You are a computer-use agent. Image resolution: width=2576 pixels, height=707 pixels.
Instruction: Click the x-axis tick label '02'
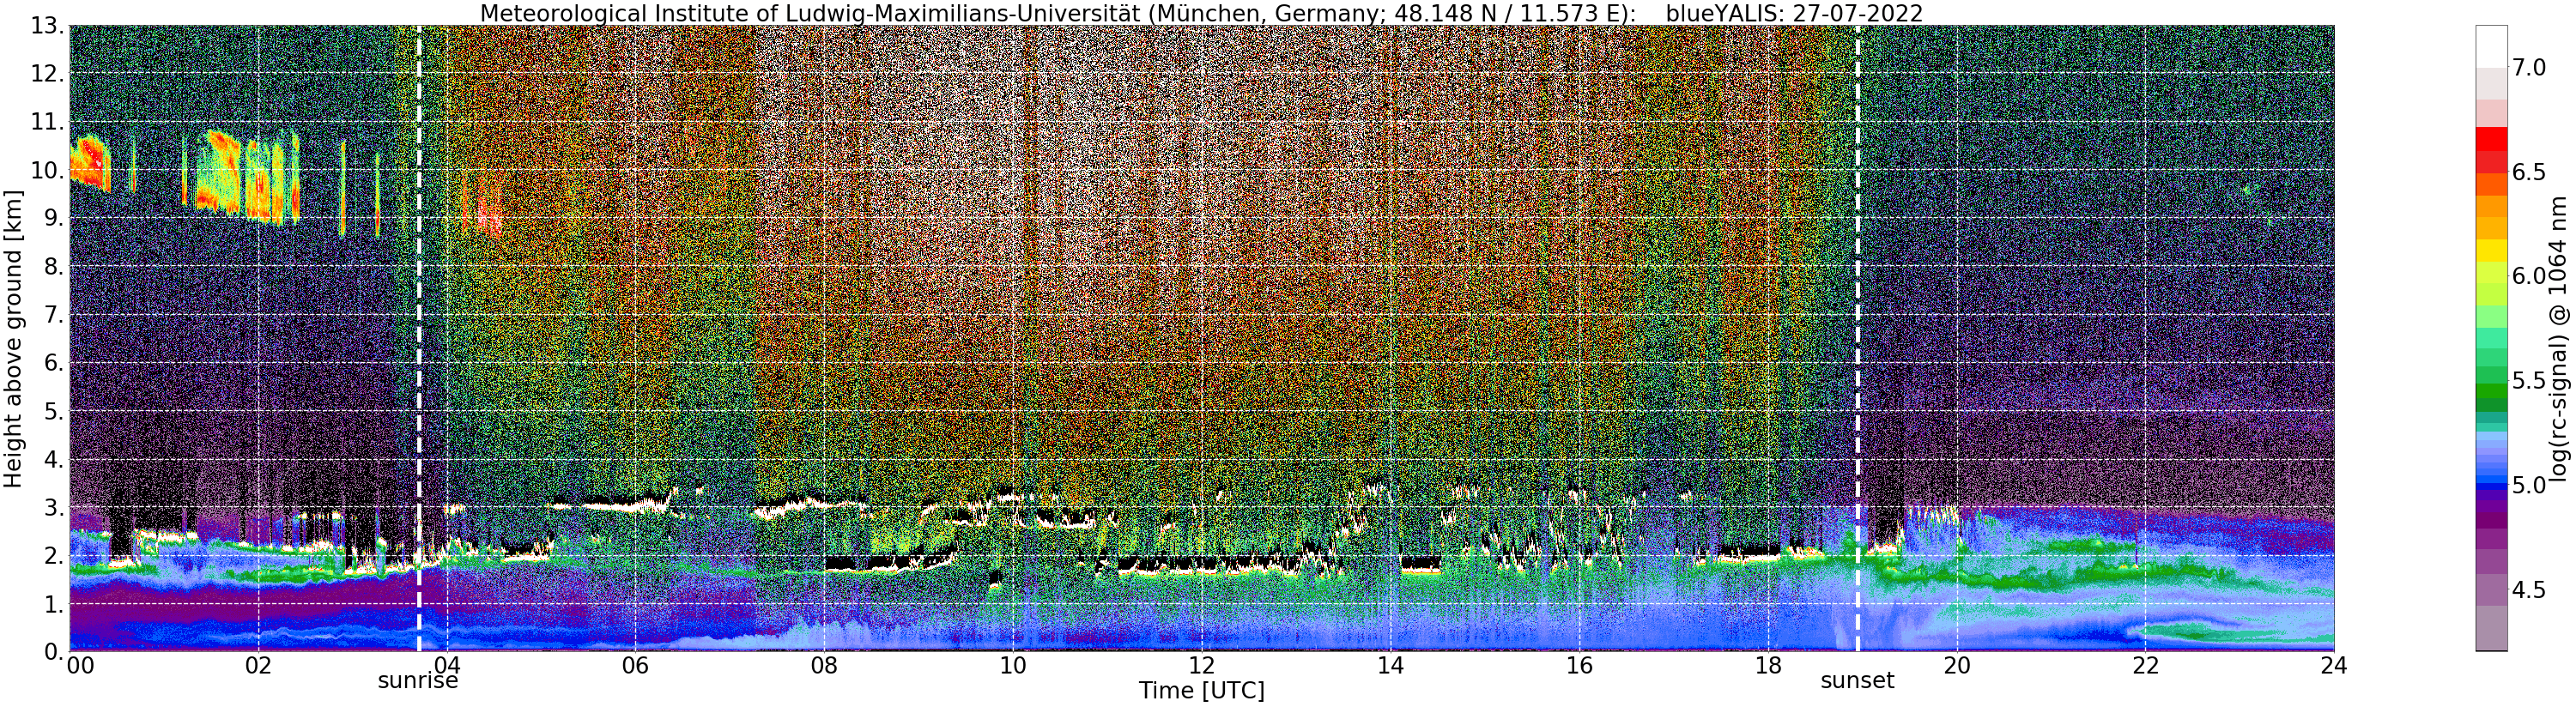pyautogui.click(x=258, y=666)
